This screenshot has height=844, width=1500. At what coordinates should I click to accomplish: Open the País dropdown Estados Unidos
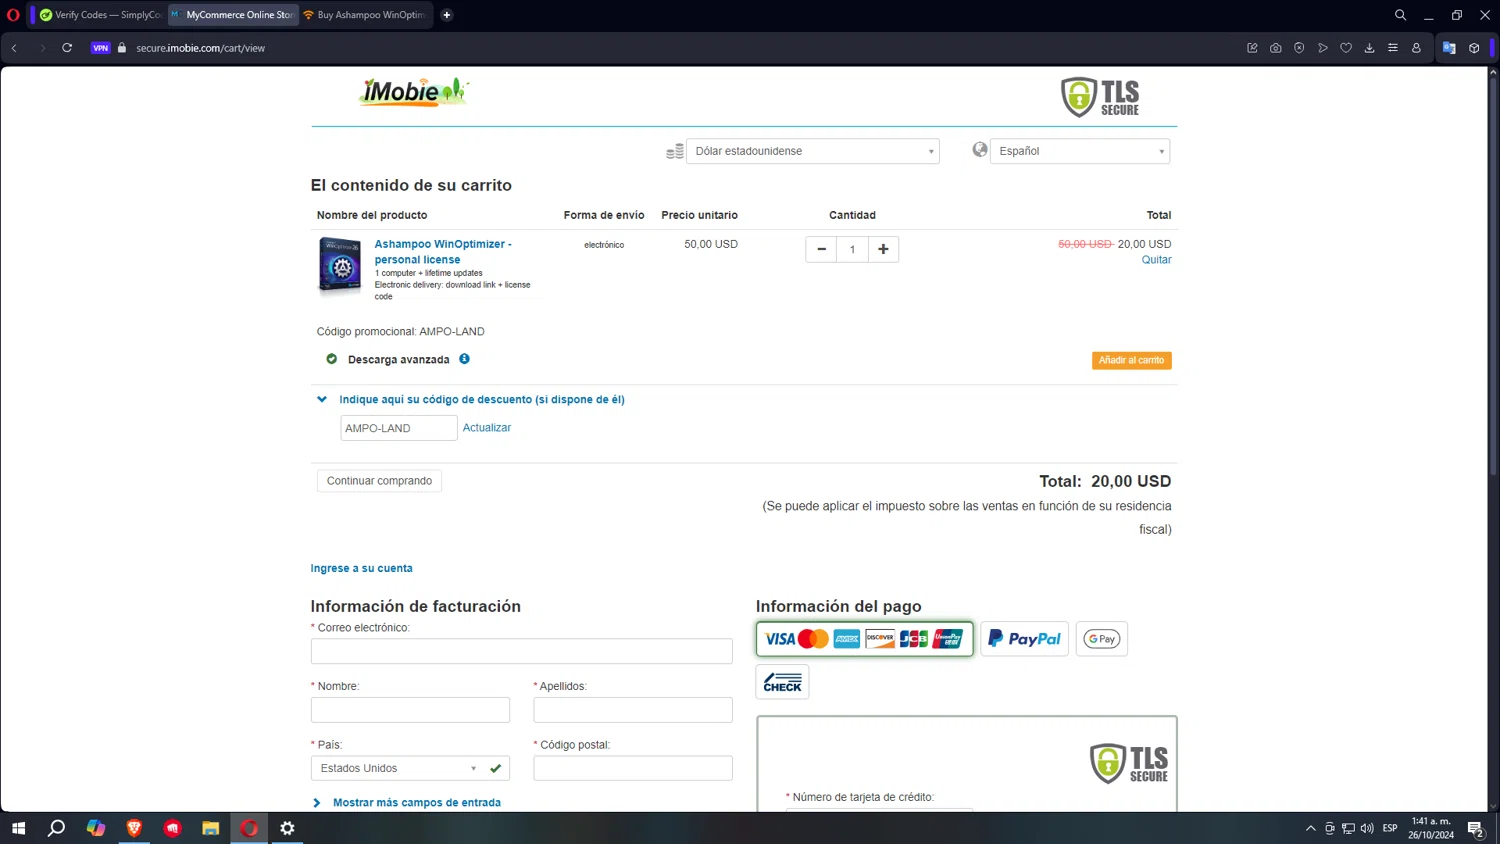pyautogui.click(x=410, y=768)
